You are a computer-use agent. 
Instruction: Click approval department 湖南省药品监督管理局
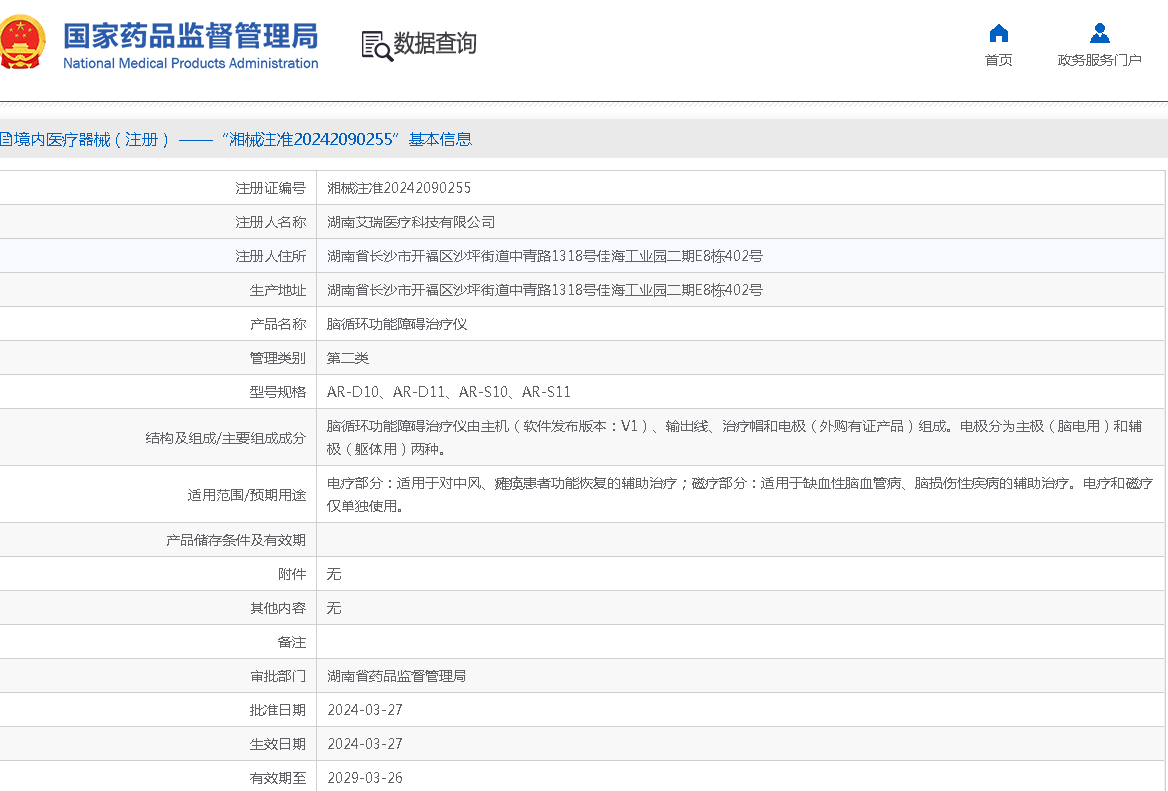click(x=397, y=676)
